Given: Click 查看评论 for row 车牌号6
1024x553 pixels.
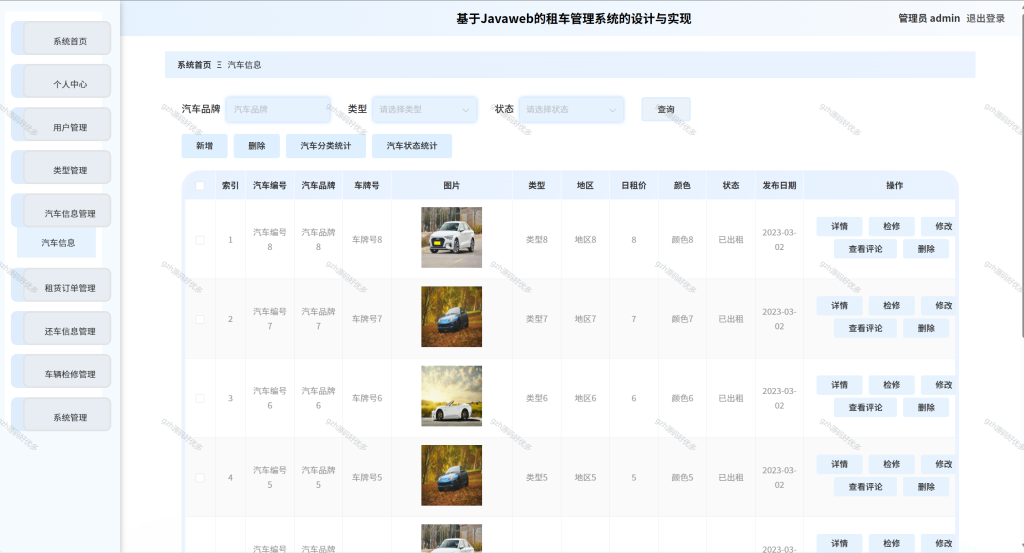Looking at the screenshot, I should pyautogui.click(x=865, y=407).
